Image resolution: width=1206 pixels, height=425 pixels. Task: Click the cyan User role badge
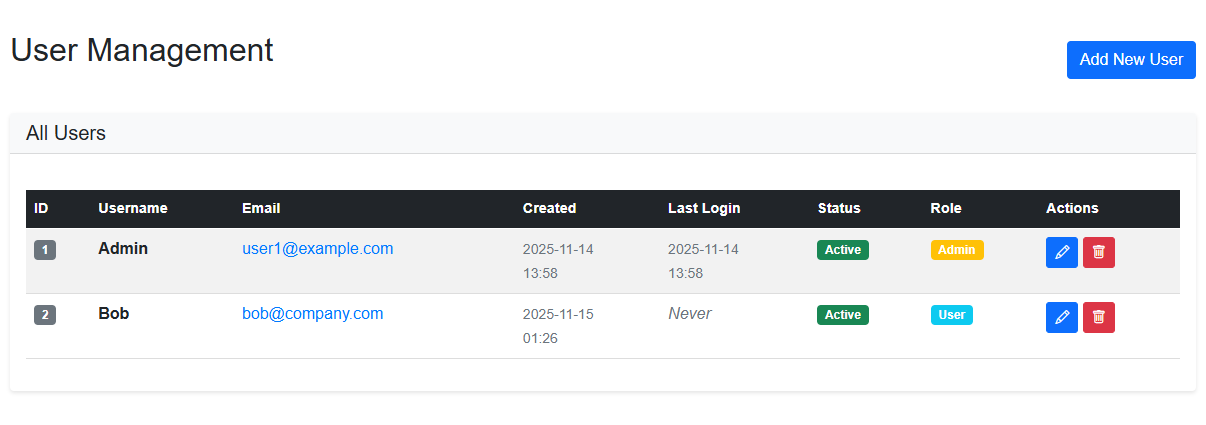point(951,315)
